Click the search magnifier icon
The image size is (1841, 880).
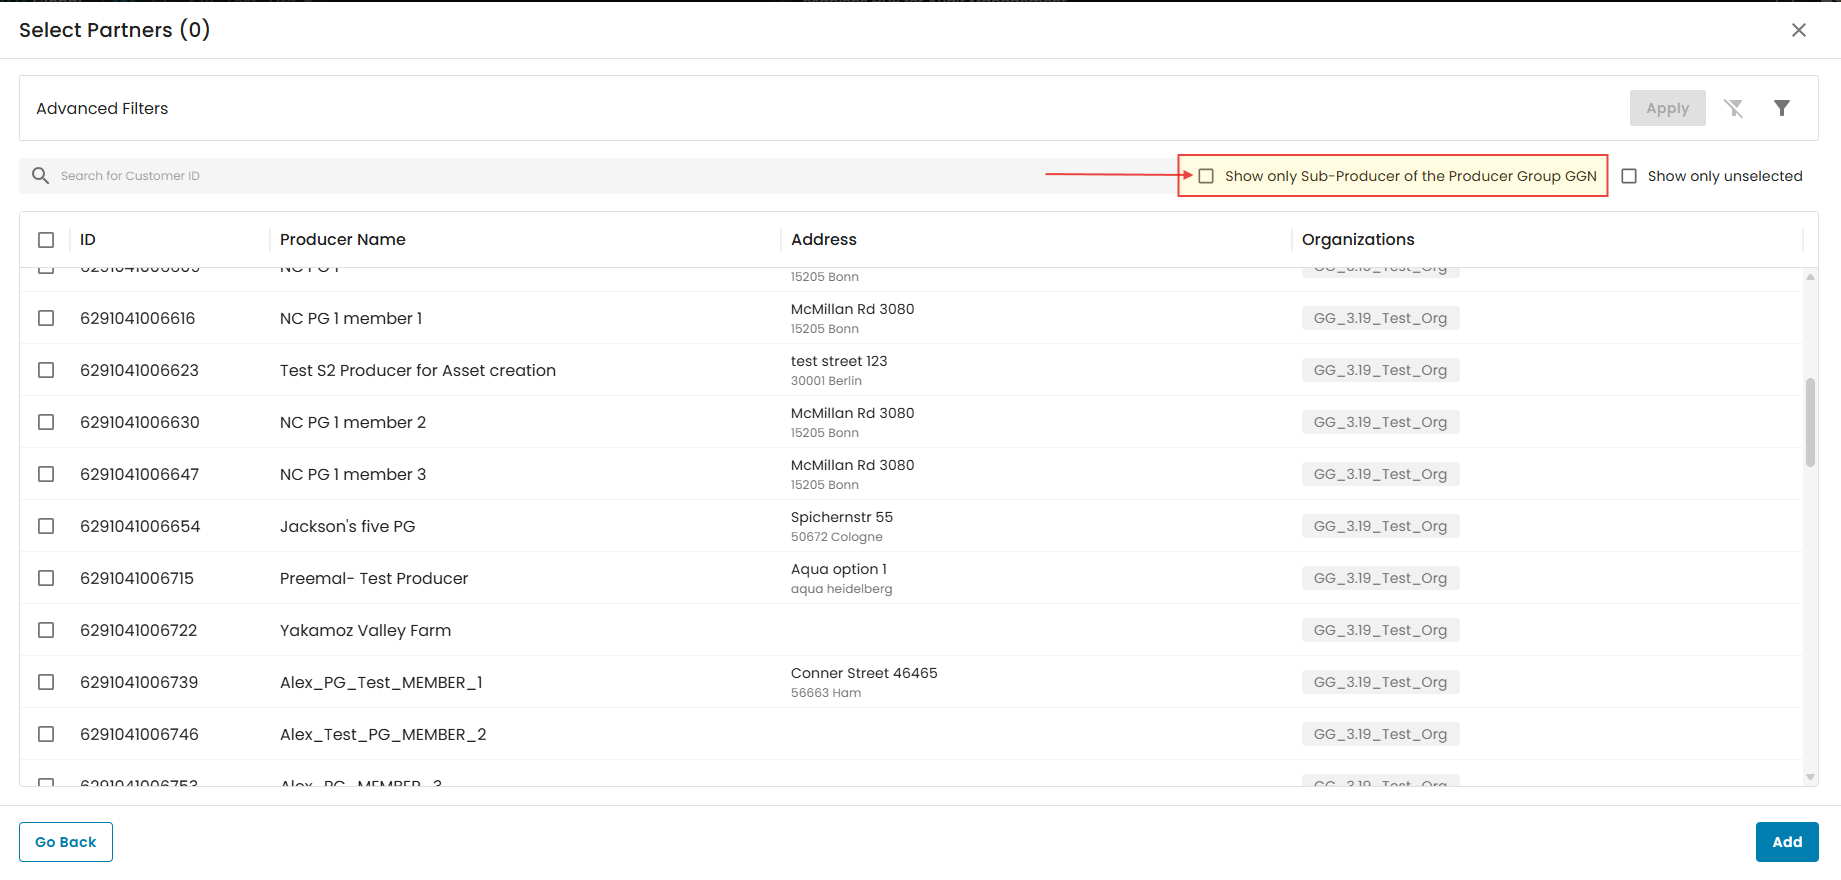coord(40,176)
